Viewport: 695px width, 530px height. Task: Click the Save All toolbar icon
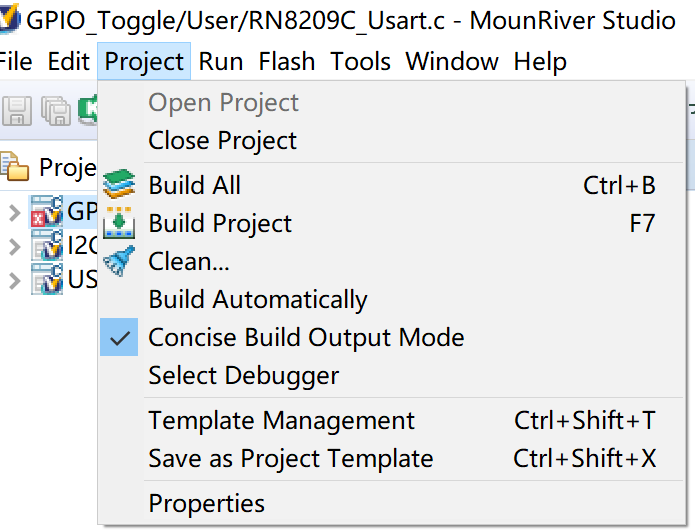pyautogui.click(x=55, y=110)
